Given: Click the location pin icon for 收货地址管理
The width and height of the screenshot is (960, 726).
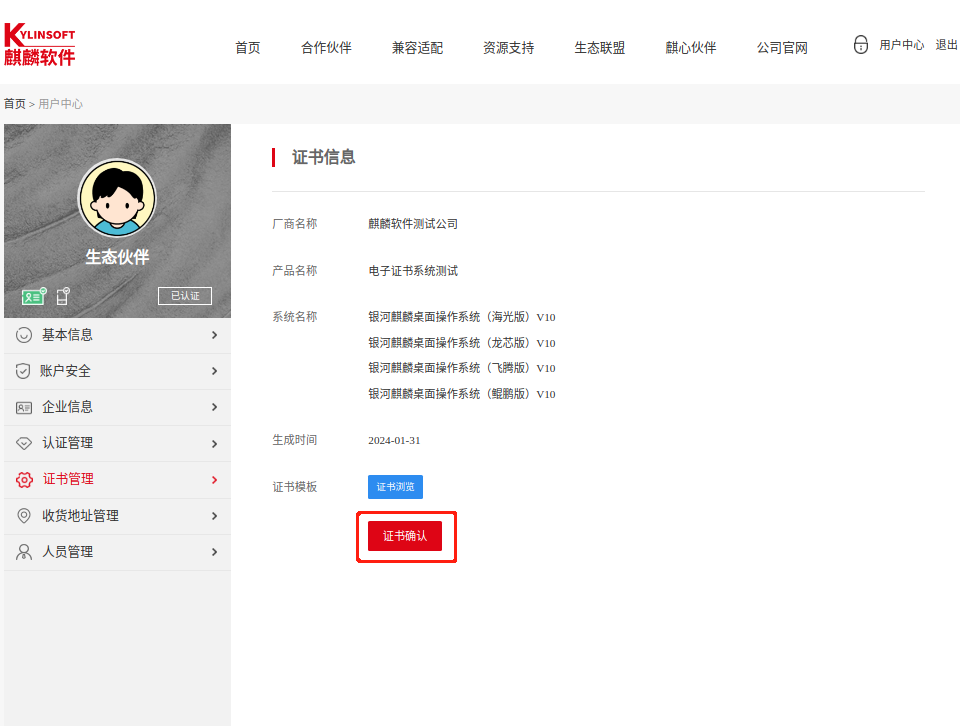Looking at the screenshot, I should coord(24,516).
